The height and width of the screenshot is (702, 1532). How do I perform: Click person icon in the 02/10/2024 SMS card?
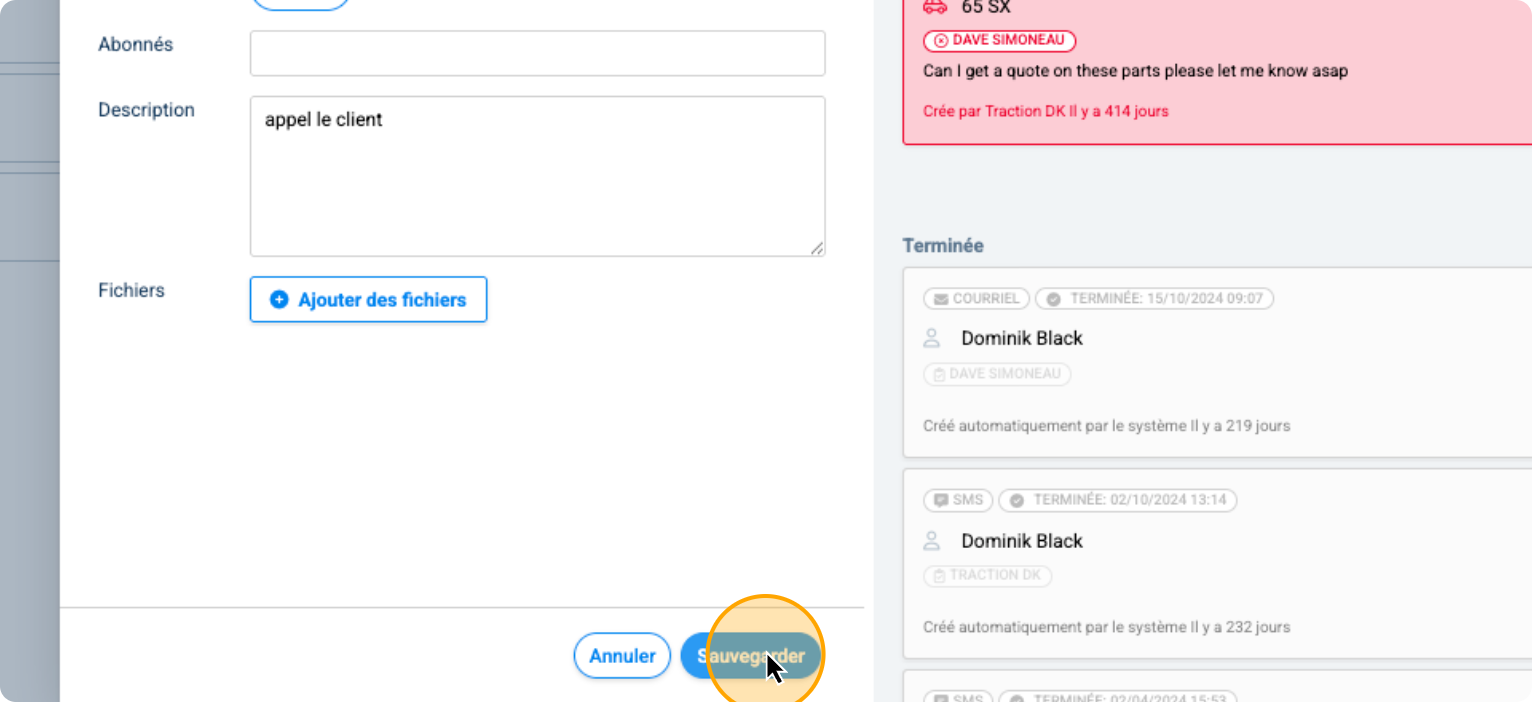coord(932,541)
